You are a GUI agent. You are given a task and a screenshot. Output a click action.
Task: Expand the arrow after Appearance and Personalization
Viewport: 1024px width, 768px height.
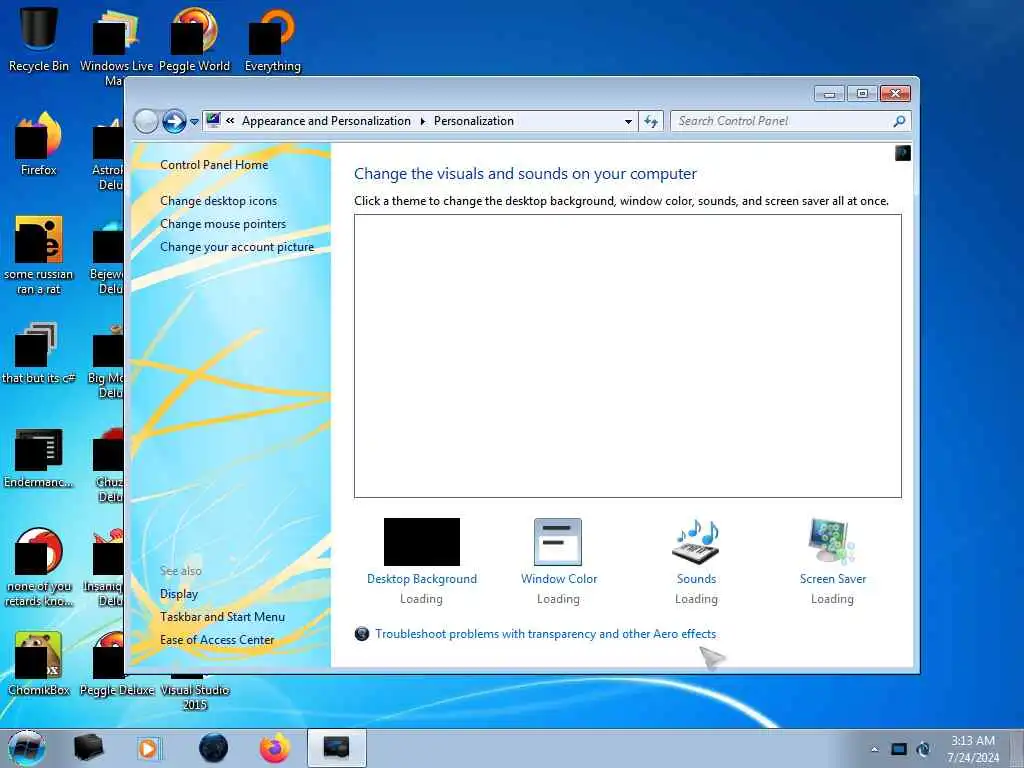click(x=423, y=121)
